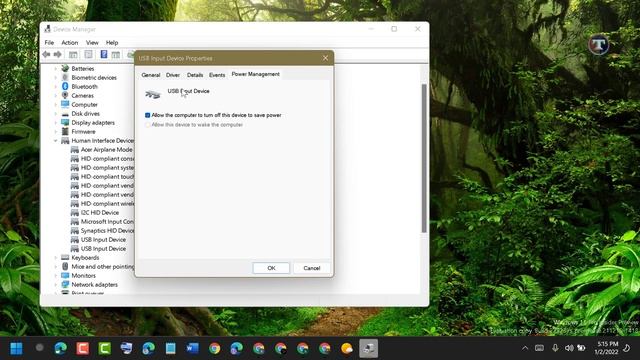The image size is (640, 360).
Task: Expand the Keyboards category
Action: click(56, 258)
